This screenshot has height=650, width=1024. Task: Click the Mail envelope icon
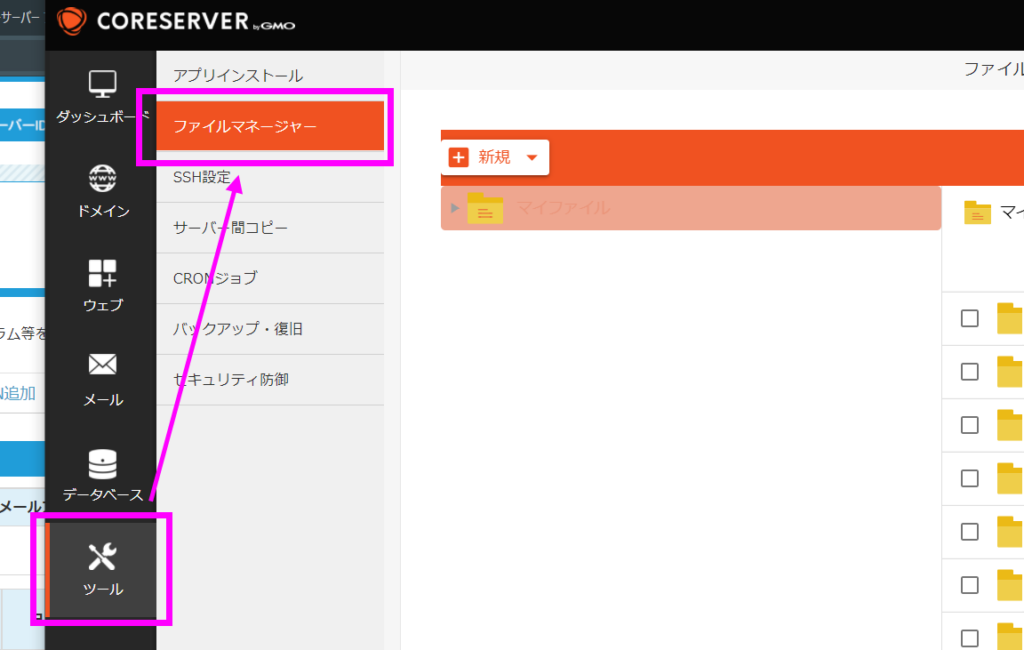[102, 365]
